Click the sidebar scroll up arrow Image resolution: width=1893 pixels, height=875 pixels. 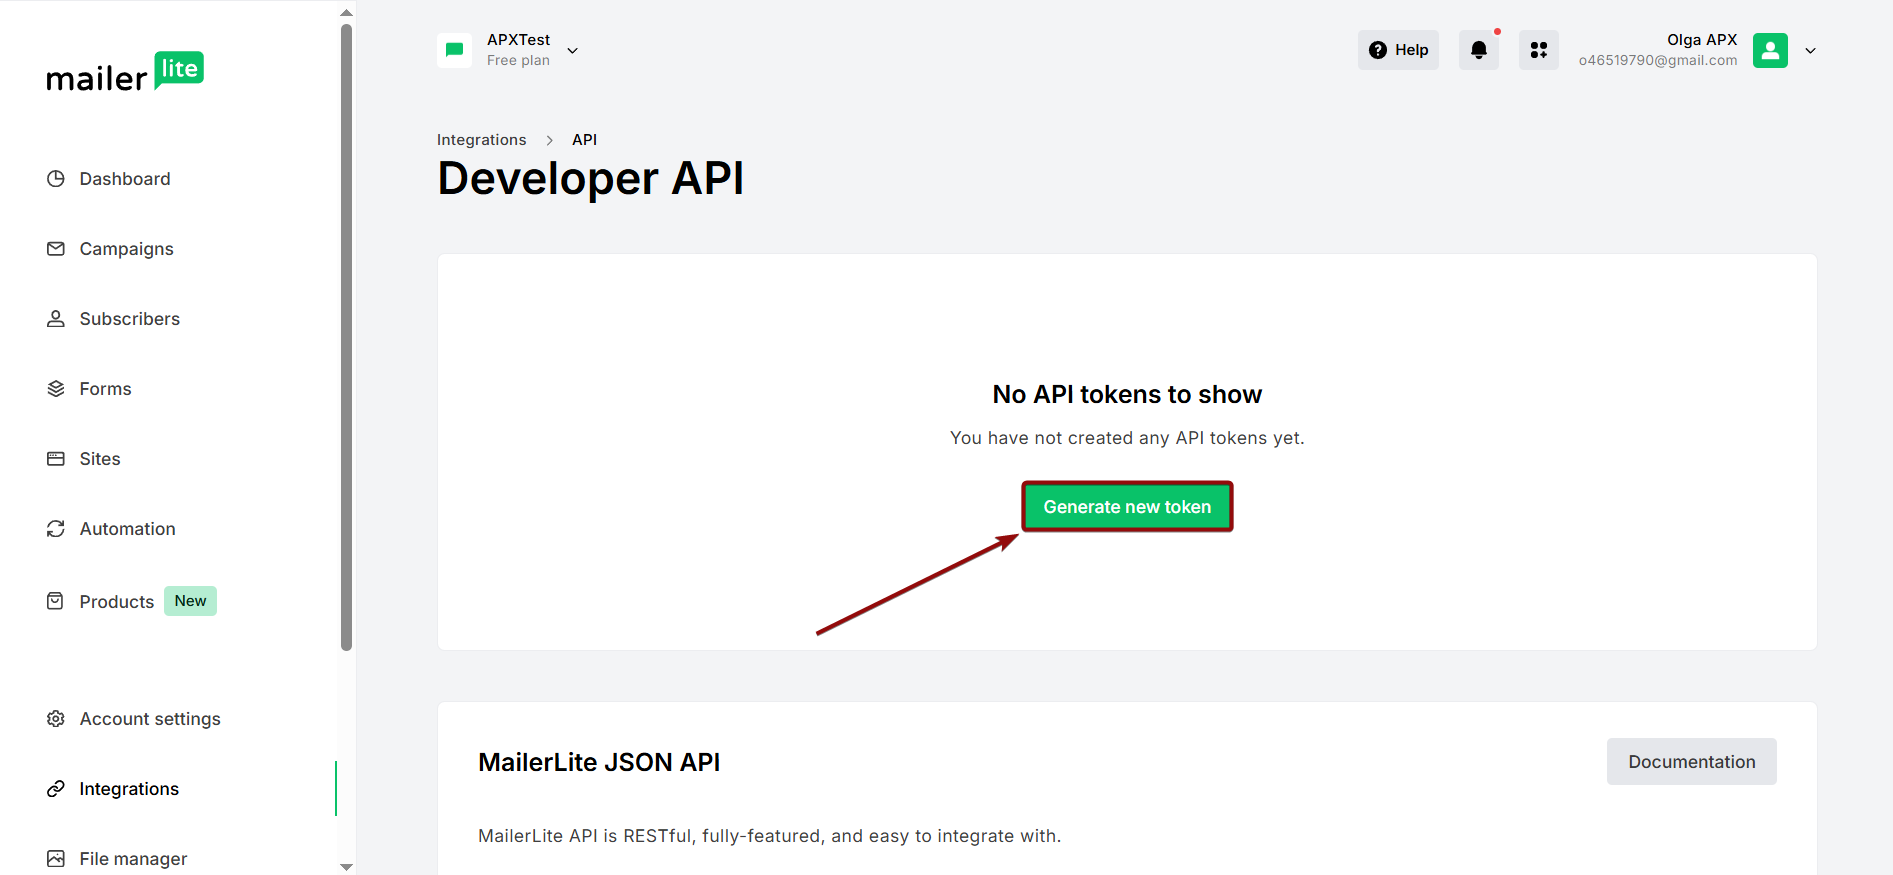(346, 13)
